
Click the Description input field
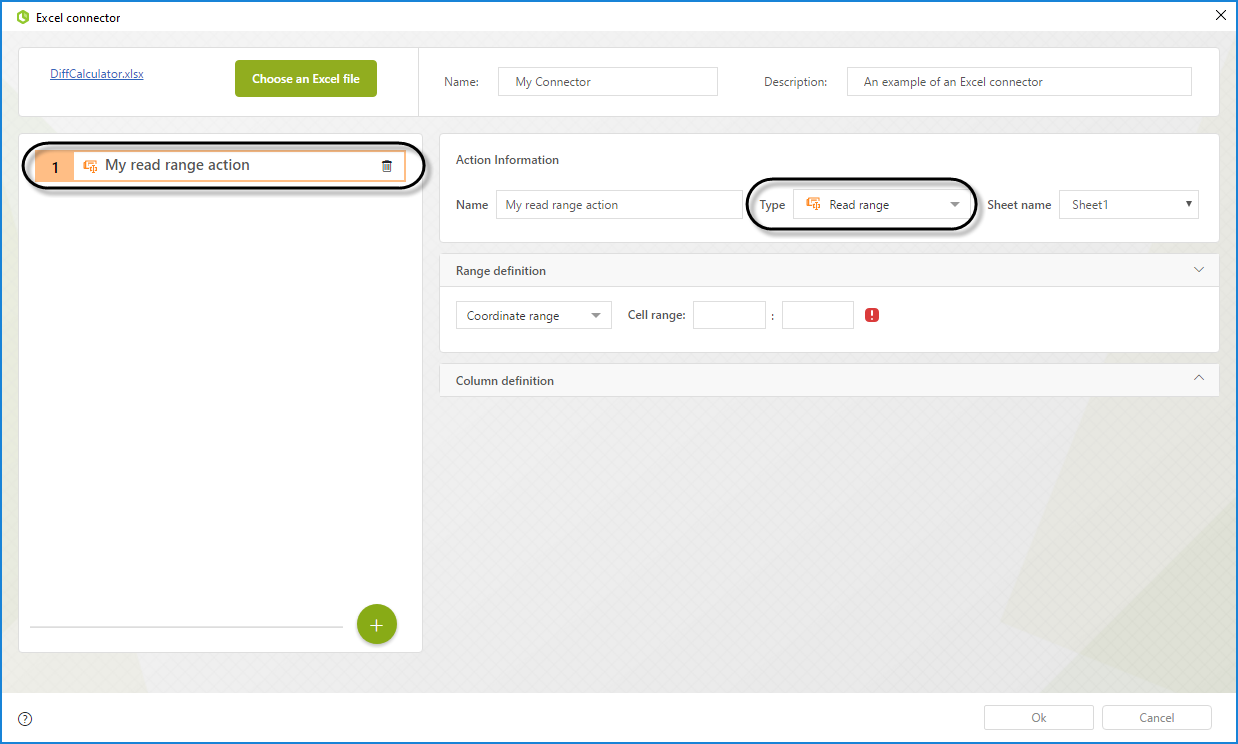tap(1018, 82)
